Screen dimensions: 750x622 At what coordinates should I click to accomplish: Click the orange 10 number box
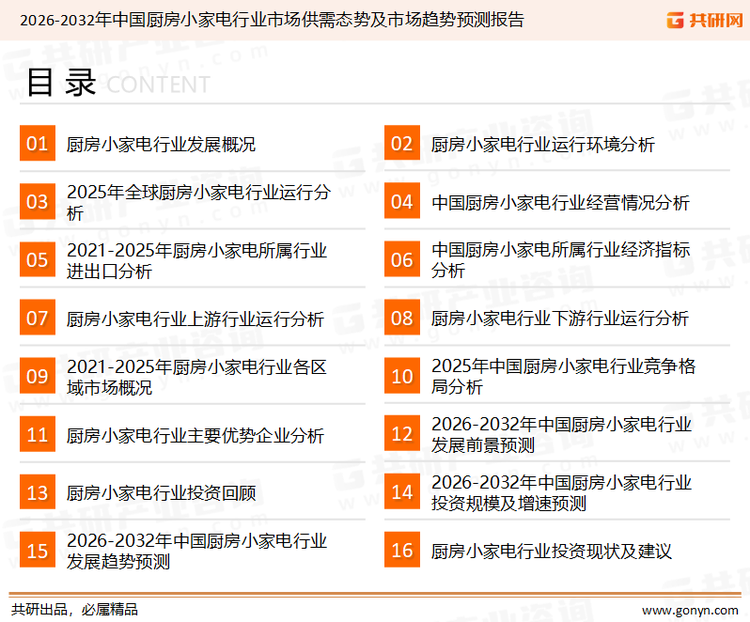[402, 376]
